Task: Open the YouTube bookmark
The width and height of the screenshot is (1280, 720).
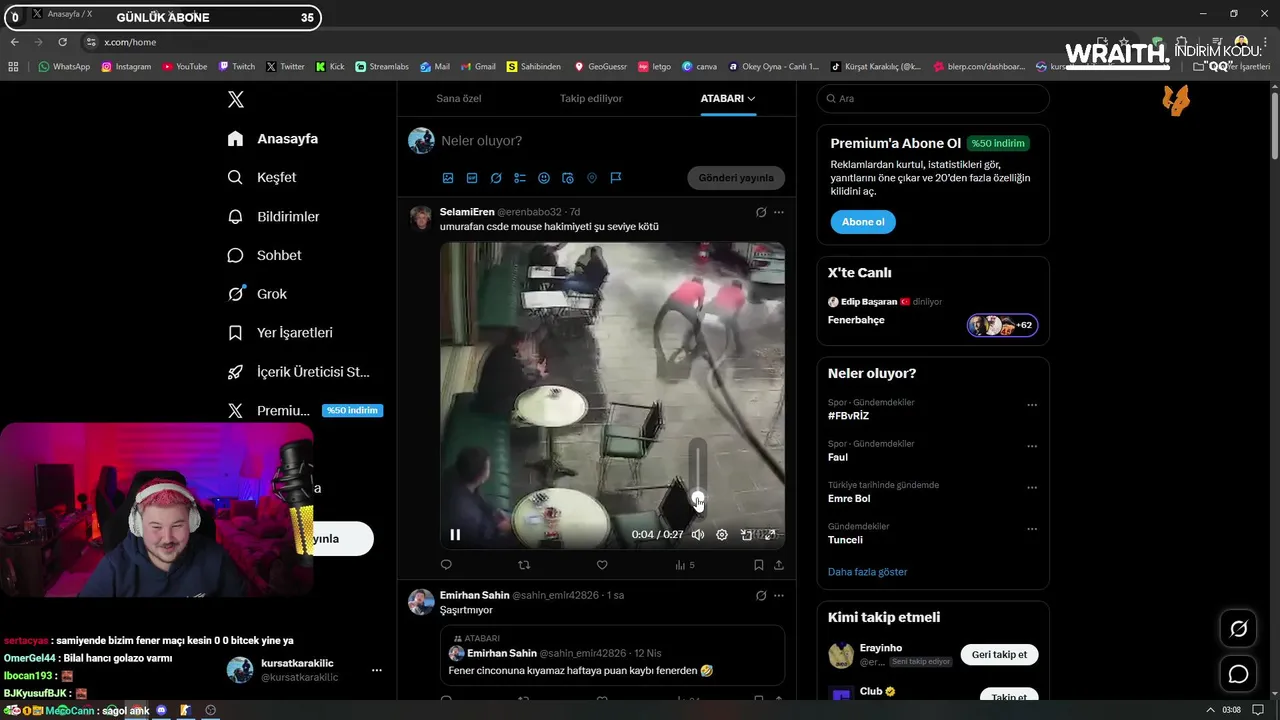Action: [184, 67]
